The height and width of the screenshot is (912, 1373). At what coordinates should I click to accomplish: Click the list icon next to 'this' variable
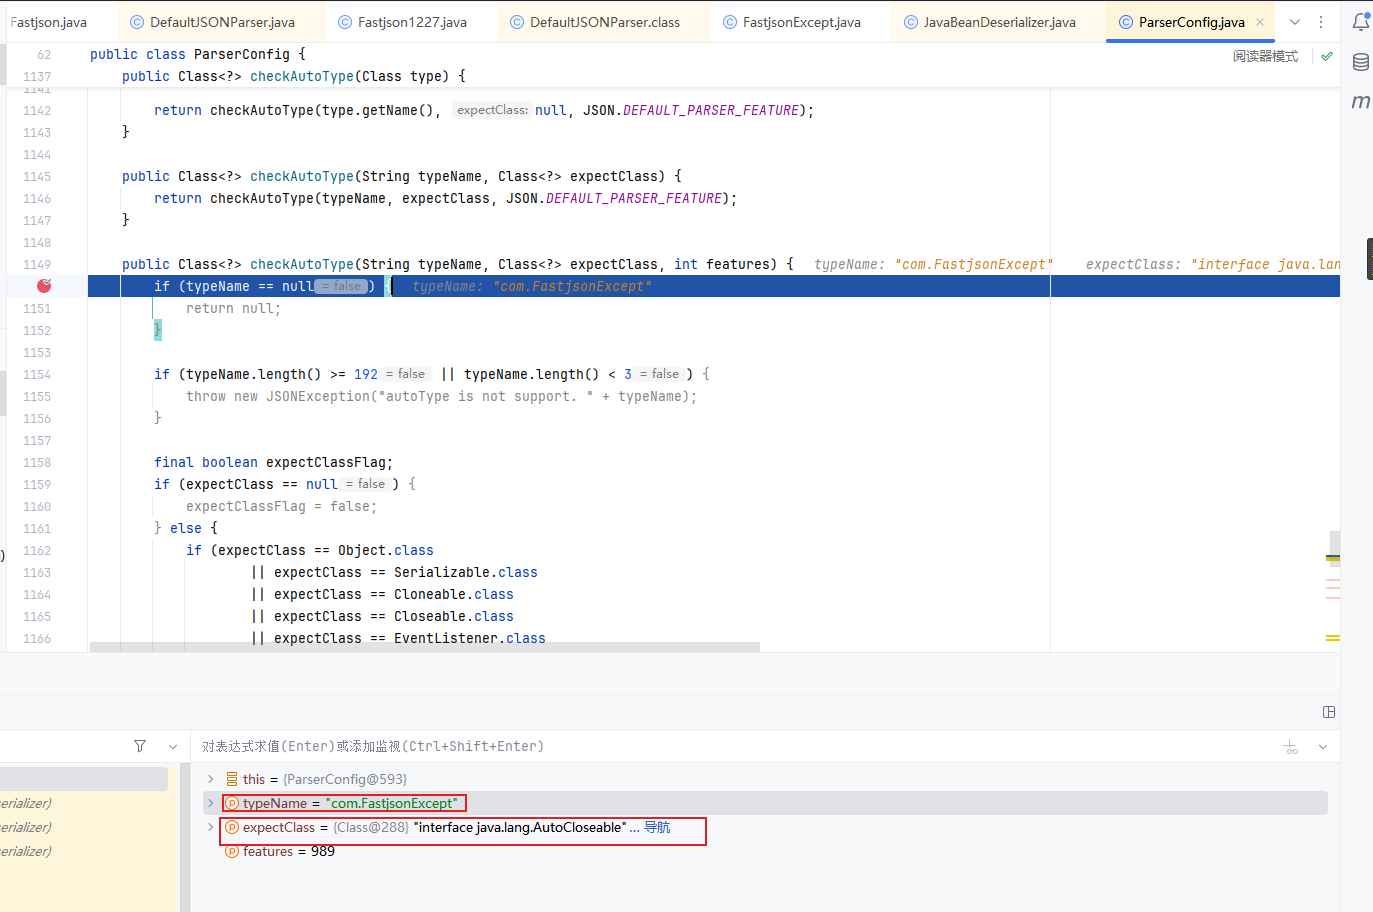(232, 779)
